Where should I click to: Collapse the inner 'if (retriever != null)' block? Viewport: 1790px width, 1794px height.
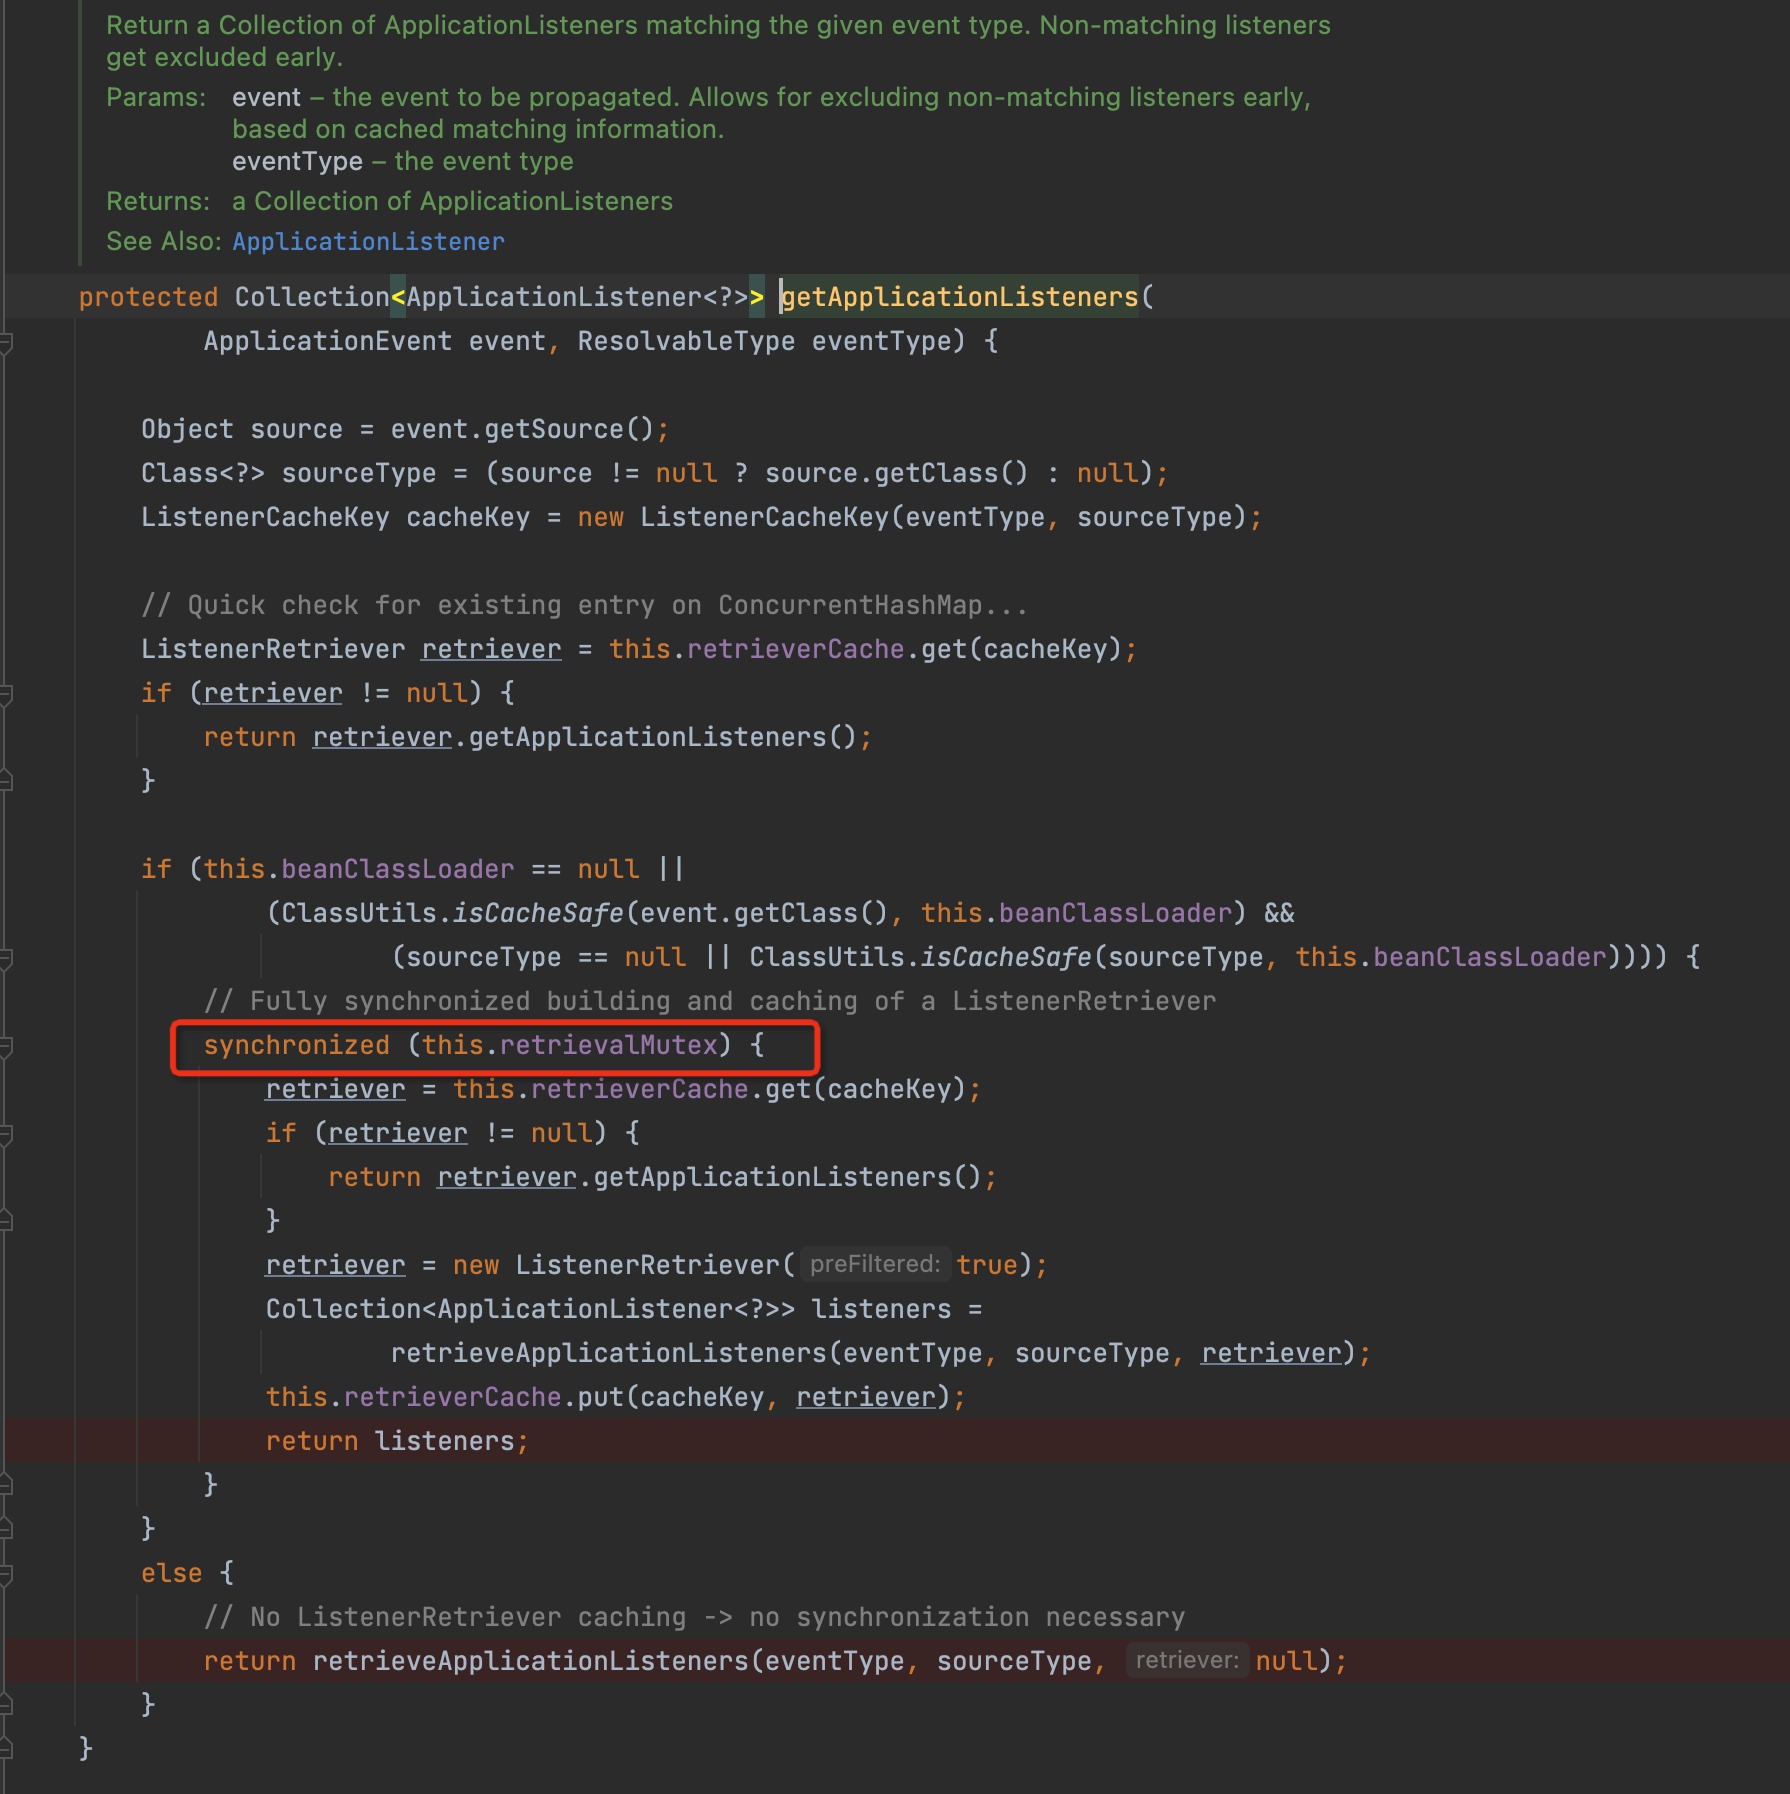5,1134
